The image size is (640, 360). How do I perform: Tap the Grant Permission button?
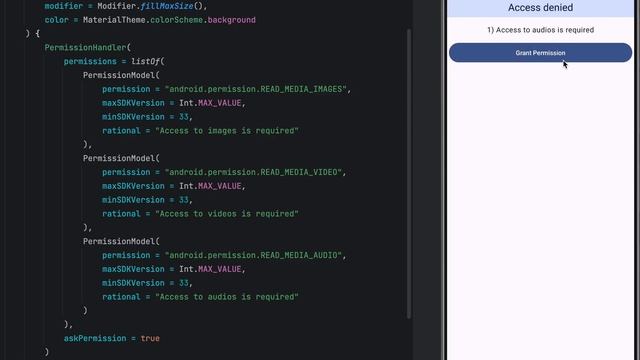(x=540, y=53)
